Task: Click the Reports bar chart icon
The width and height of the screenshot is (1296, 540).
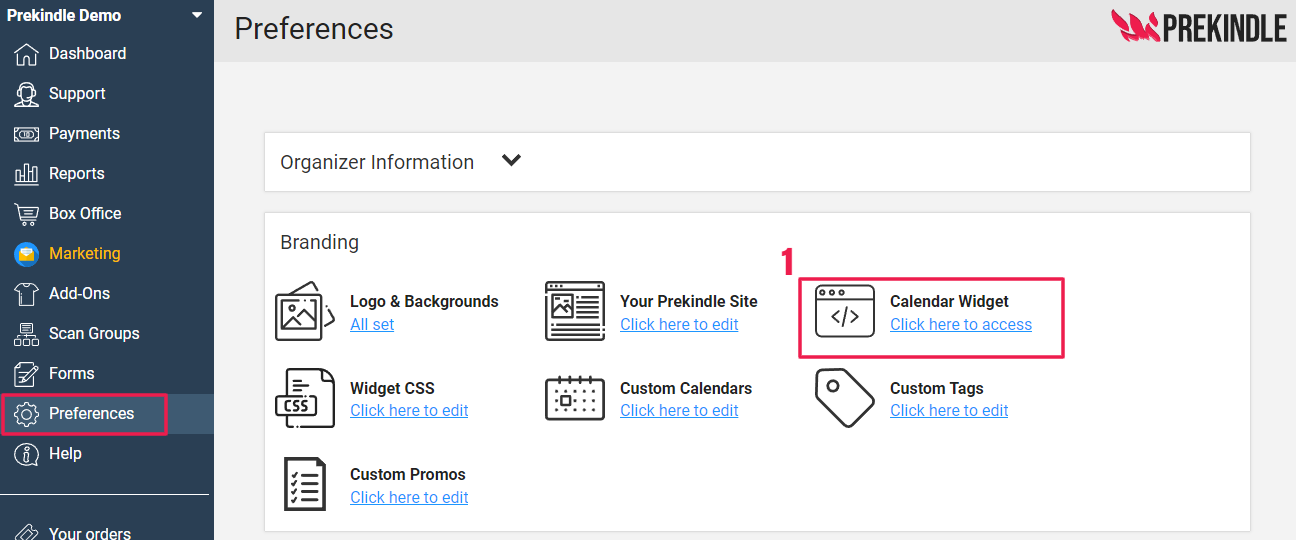Action: tap(27, 174)
